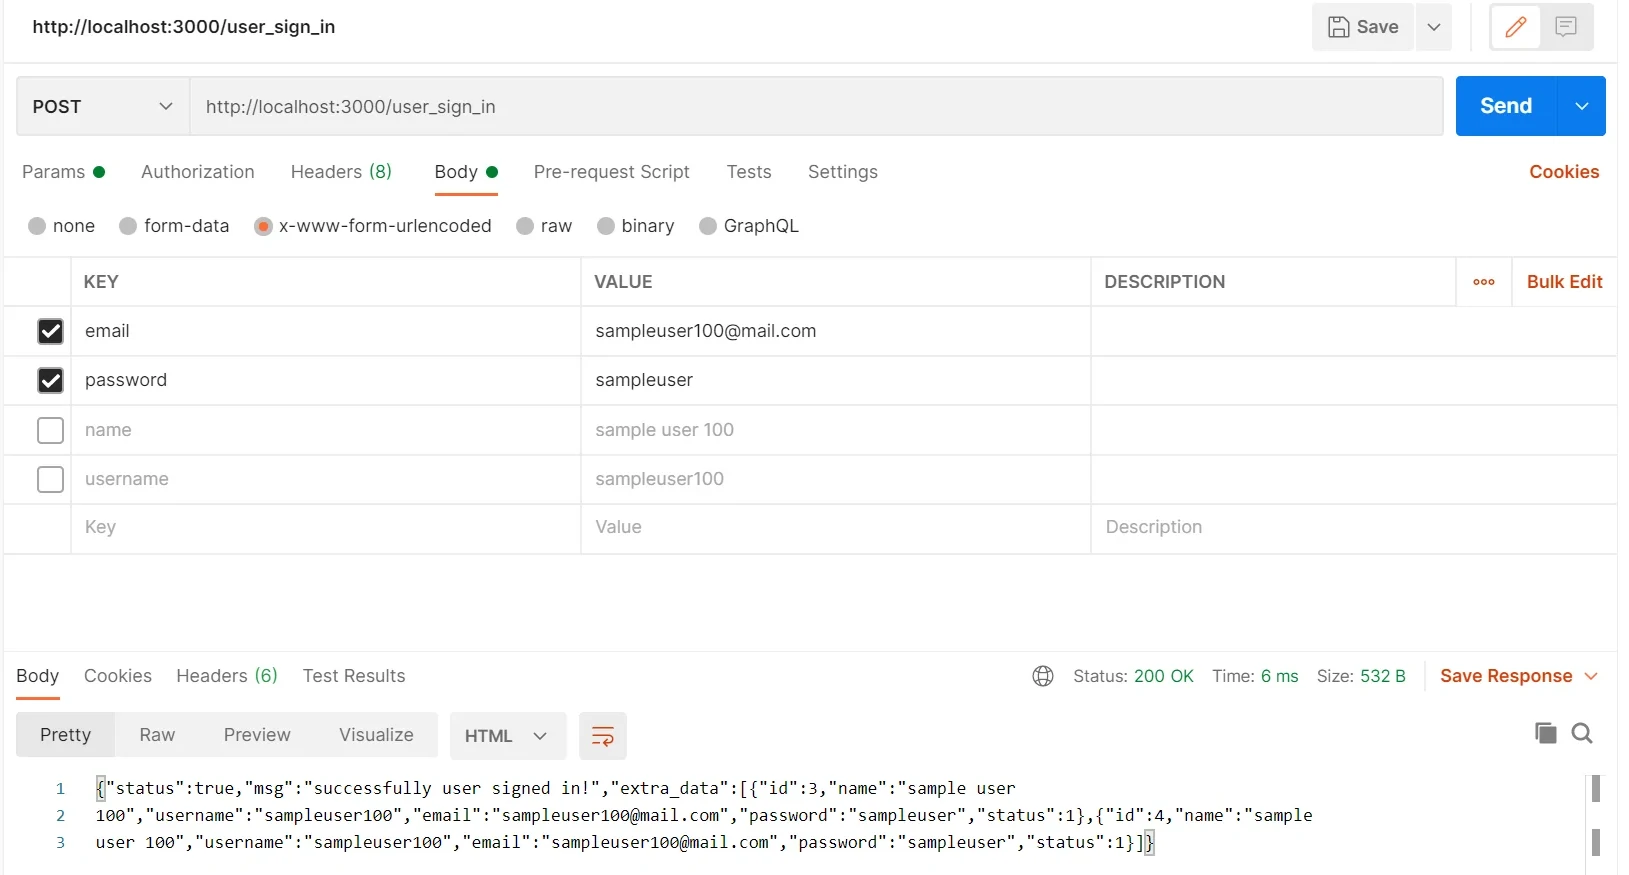Switch to the Authorization tab

(198, 172)
